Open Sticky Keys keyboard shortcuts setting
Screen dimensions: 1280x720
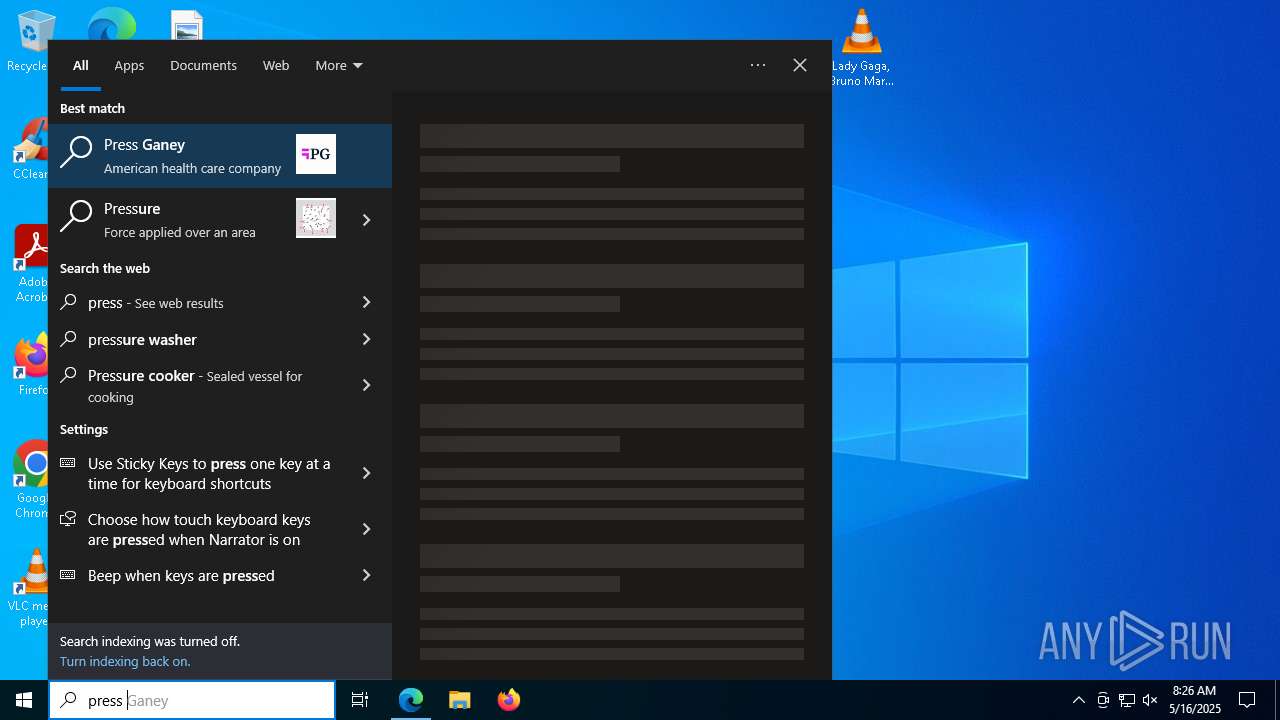click(195, 473)
